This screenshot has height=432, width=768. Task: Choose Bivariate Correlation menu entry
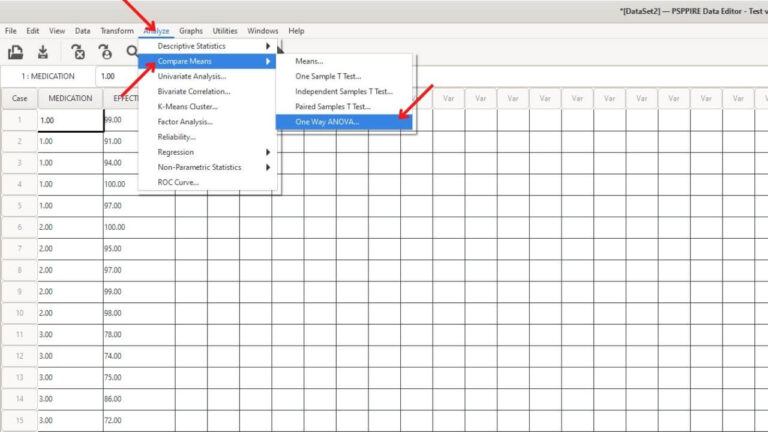coord(207,92)
